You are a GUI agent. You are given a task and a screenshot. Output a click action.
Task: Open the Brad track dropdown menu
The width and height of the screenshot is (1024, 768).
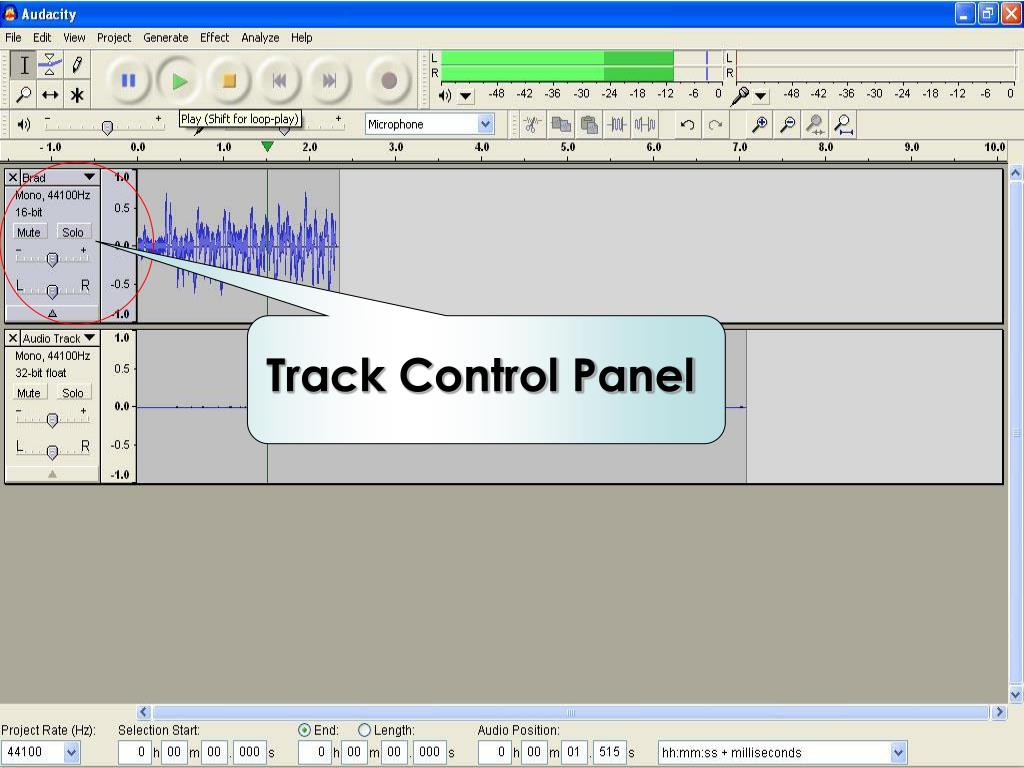(89, 177)
